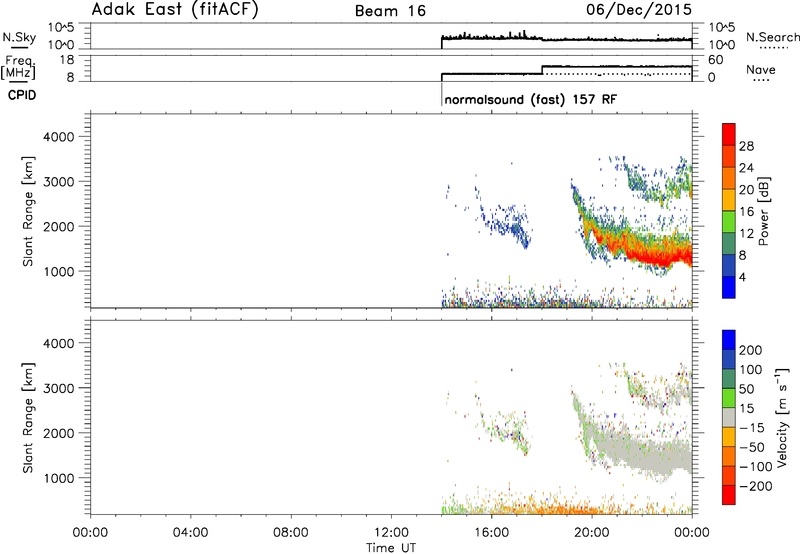
Task: Click the "Freq. [MHz]" axis label
Action: click(x=18, y=67)
